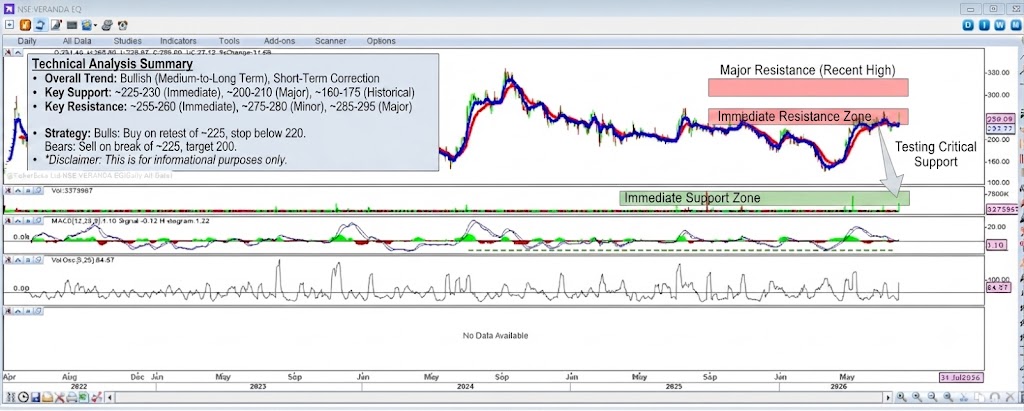Click the first magnifier zoom icon bottom right

point(901,397)
